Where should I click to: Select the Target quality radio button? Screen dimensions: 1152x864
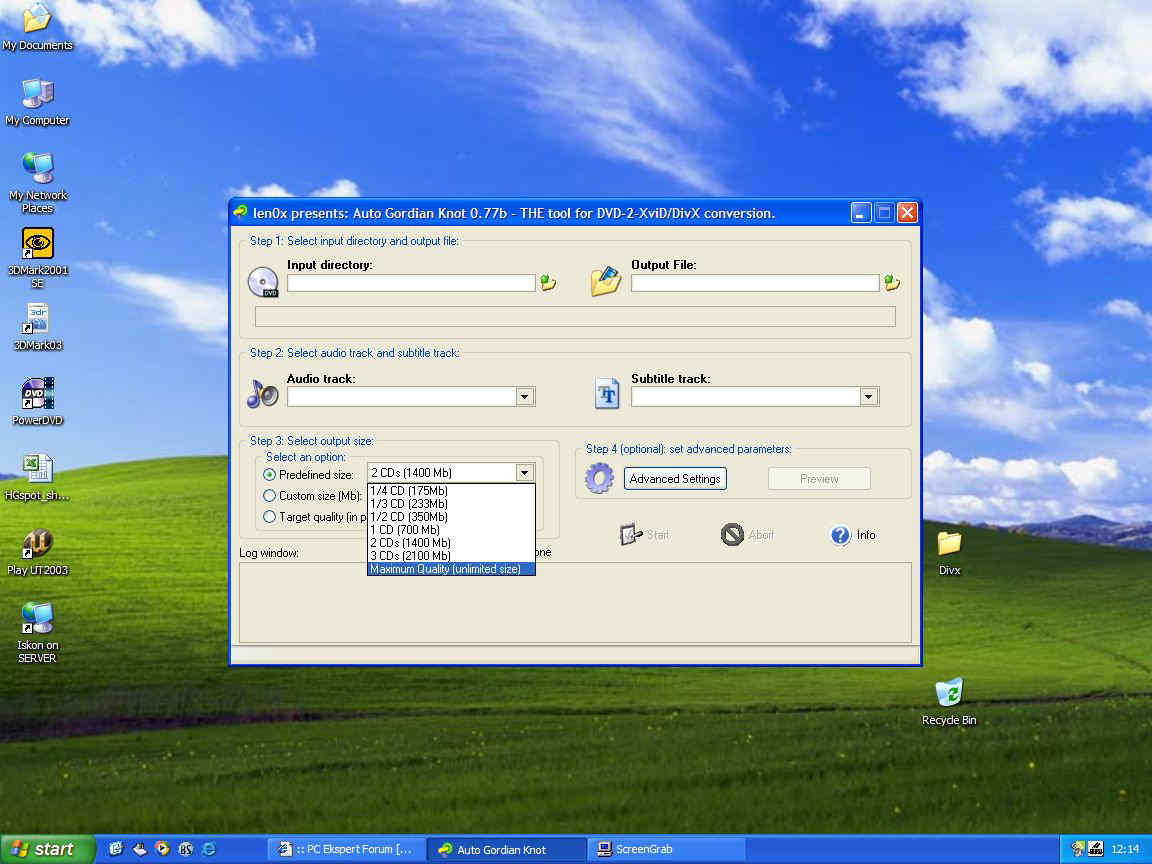tap(269, 517)
